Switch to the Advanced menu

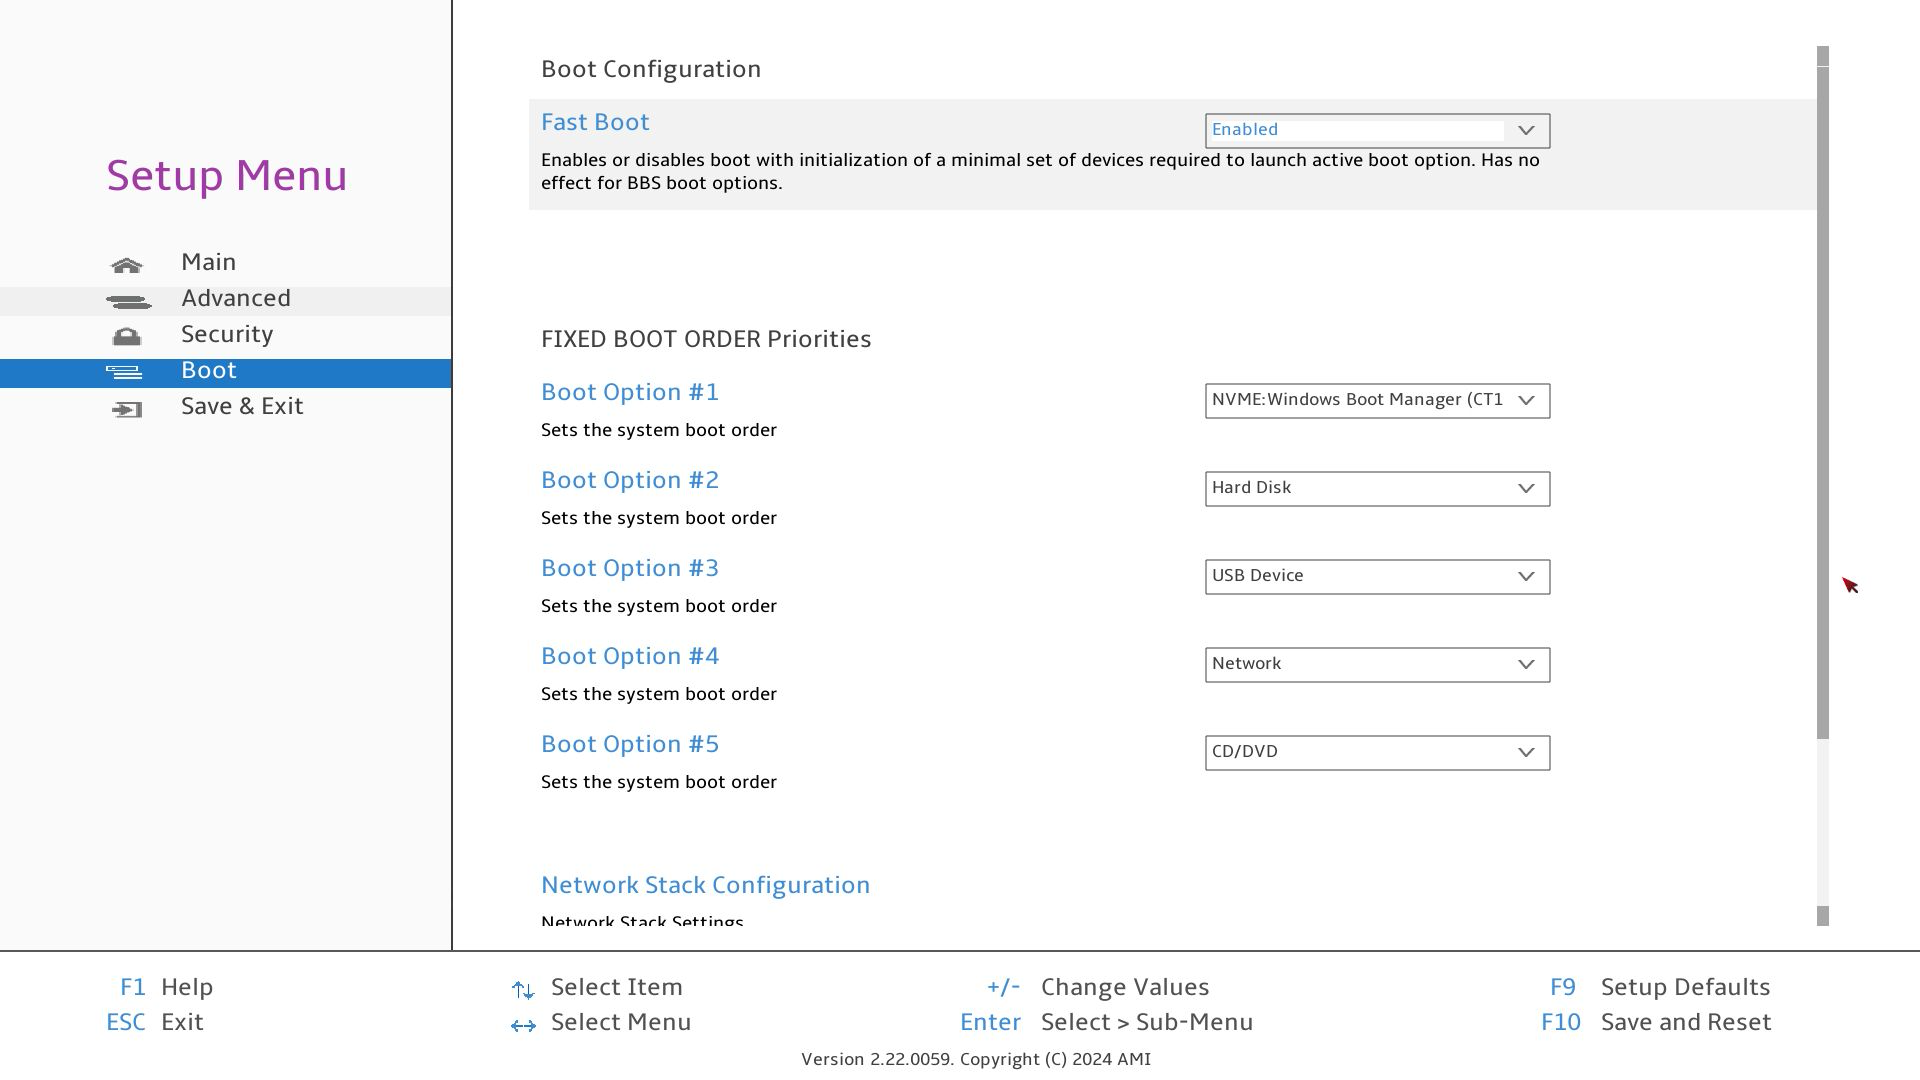click(x=236, y=299)
